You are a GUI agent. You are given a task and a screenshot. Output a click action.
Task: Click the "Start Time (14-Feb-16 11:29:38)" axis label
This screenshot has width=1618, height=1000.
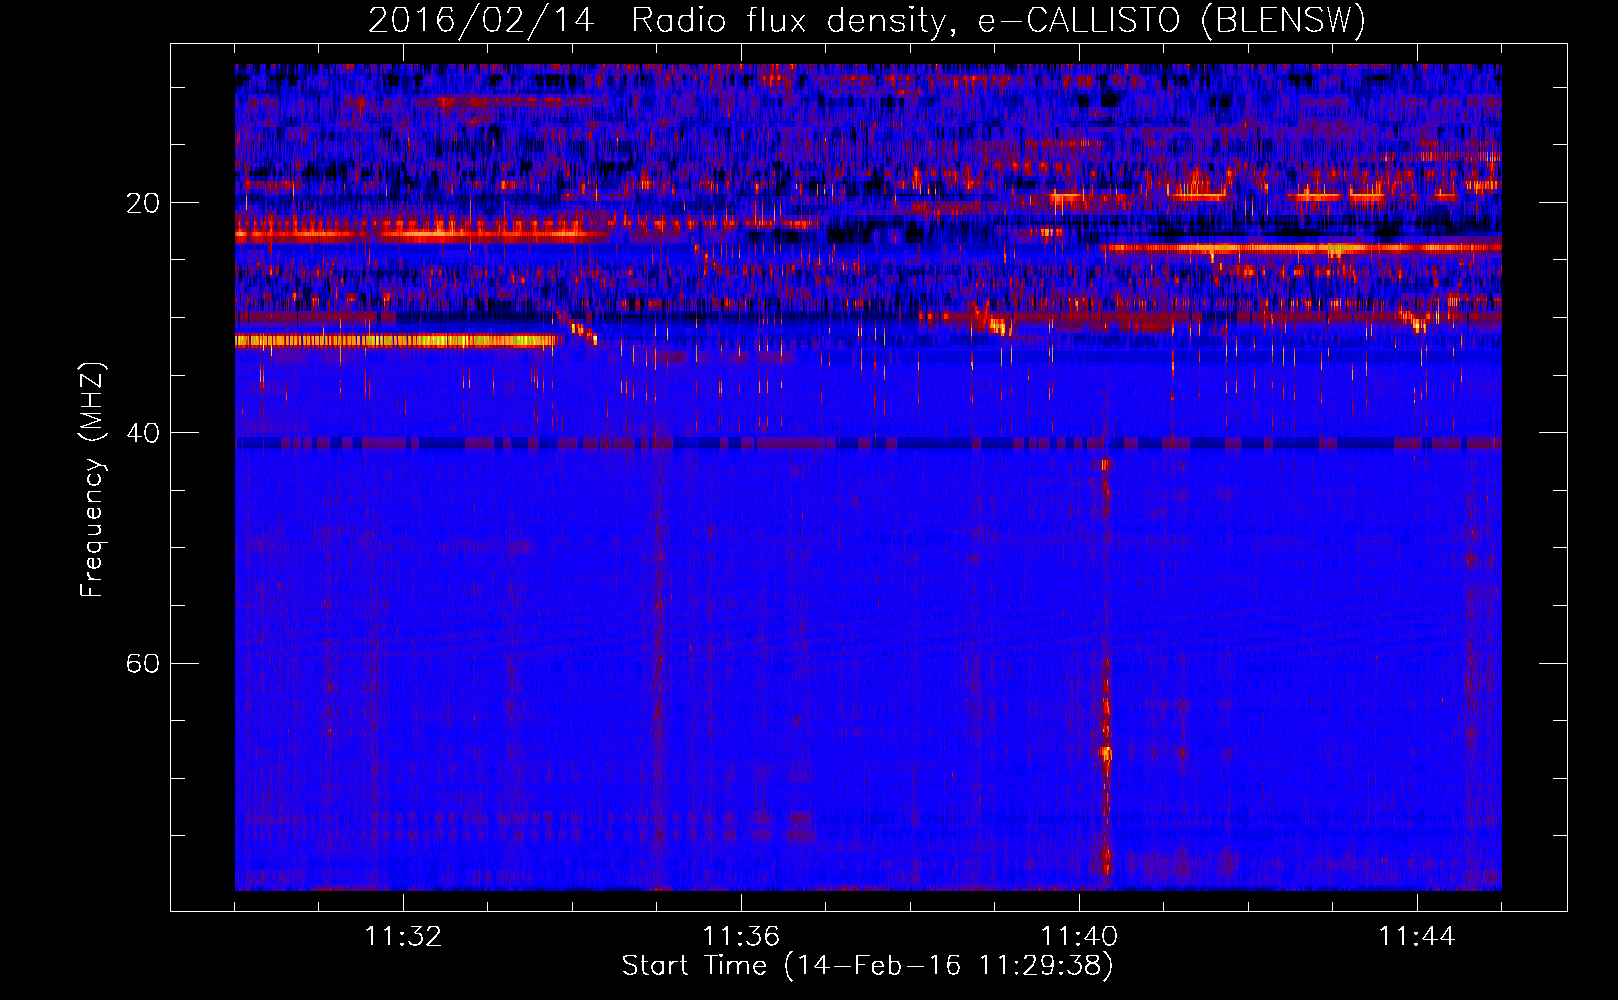tap(867, 966)
